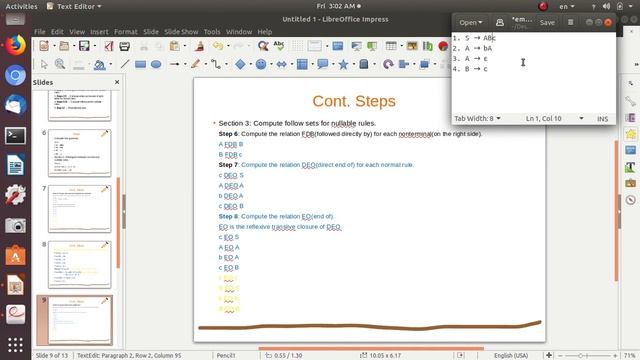Click the Open folder icon in Impress toolbar

pos(64,46)
